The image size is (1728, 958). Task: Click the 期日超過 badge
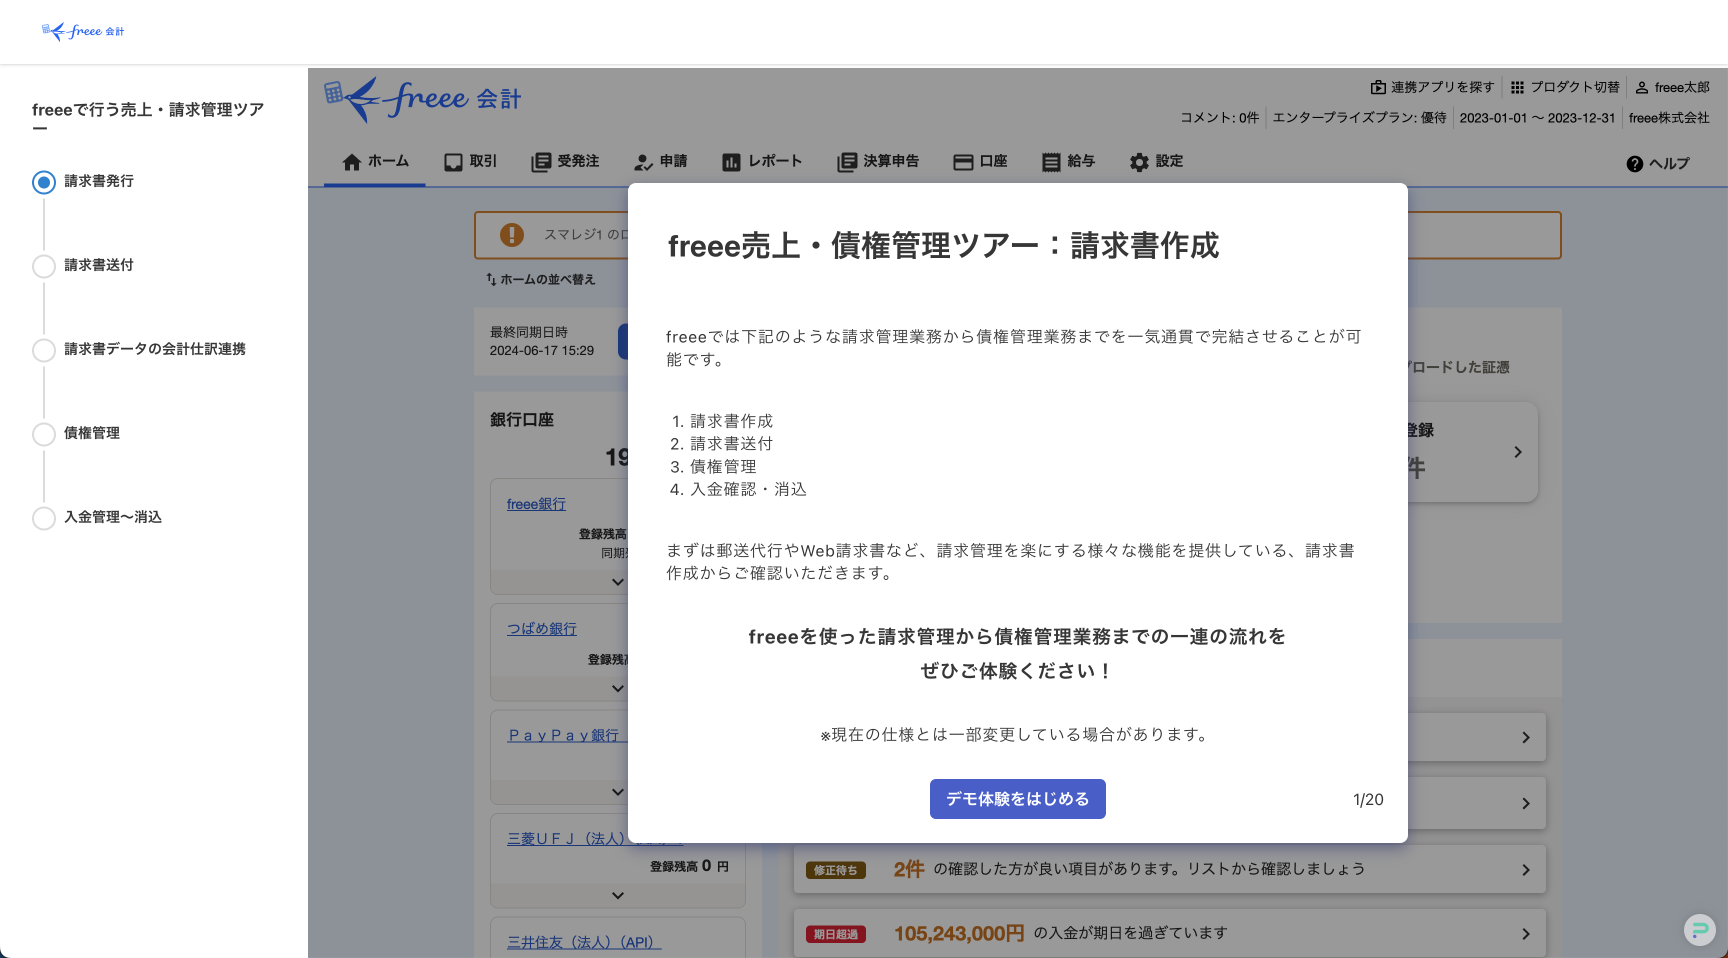[836, 934]
